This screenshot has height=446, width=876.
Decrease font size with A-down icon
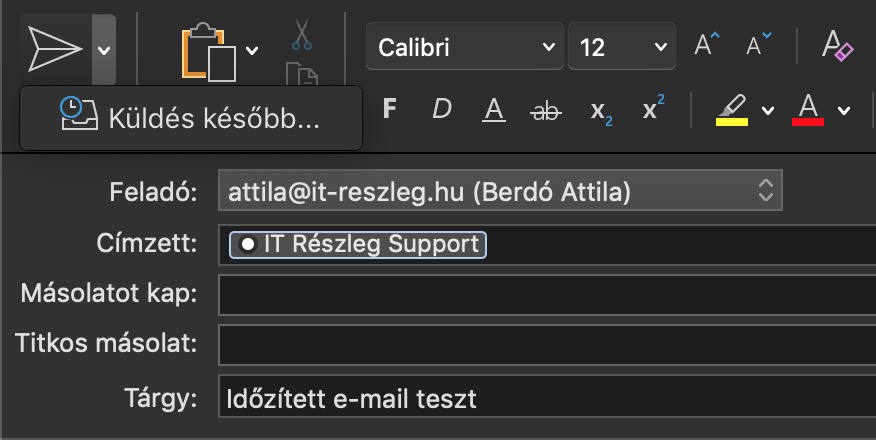click(760, 46)
